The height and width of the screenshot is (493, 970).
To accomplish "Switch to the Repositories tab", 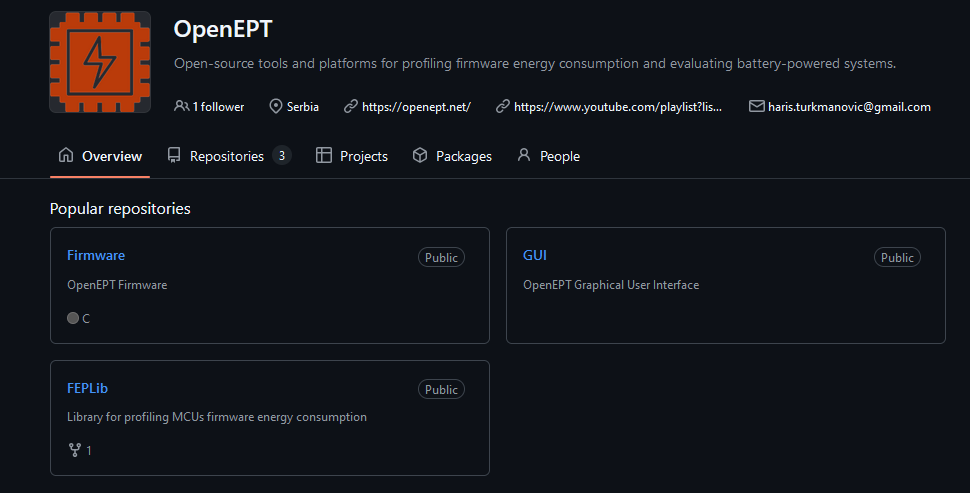I will tap(226, 156).
